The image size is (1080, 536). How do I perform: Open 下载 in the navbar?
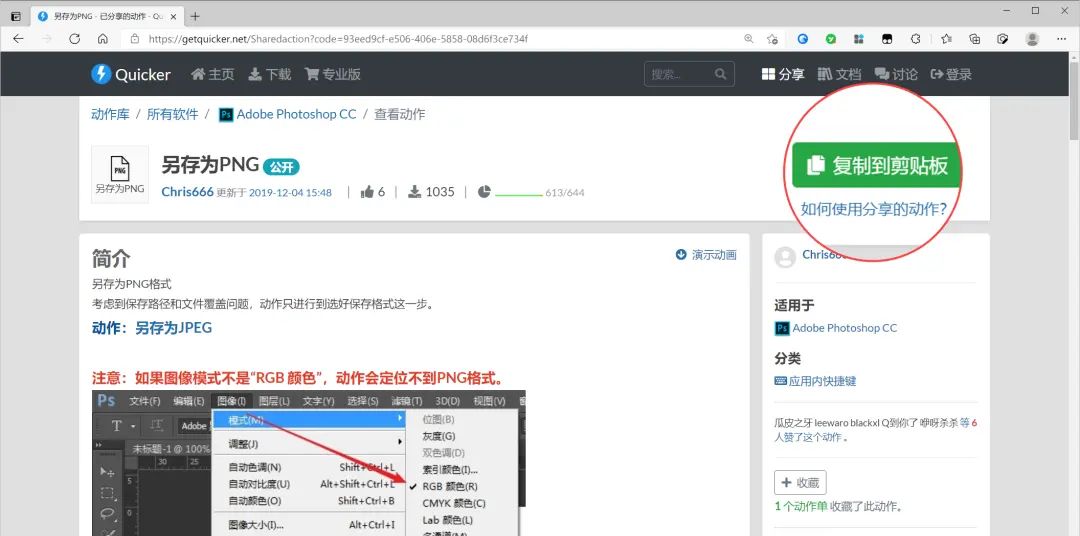pyautogui.click(x=269, y=74)
